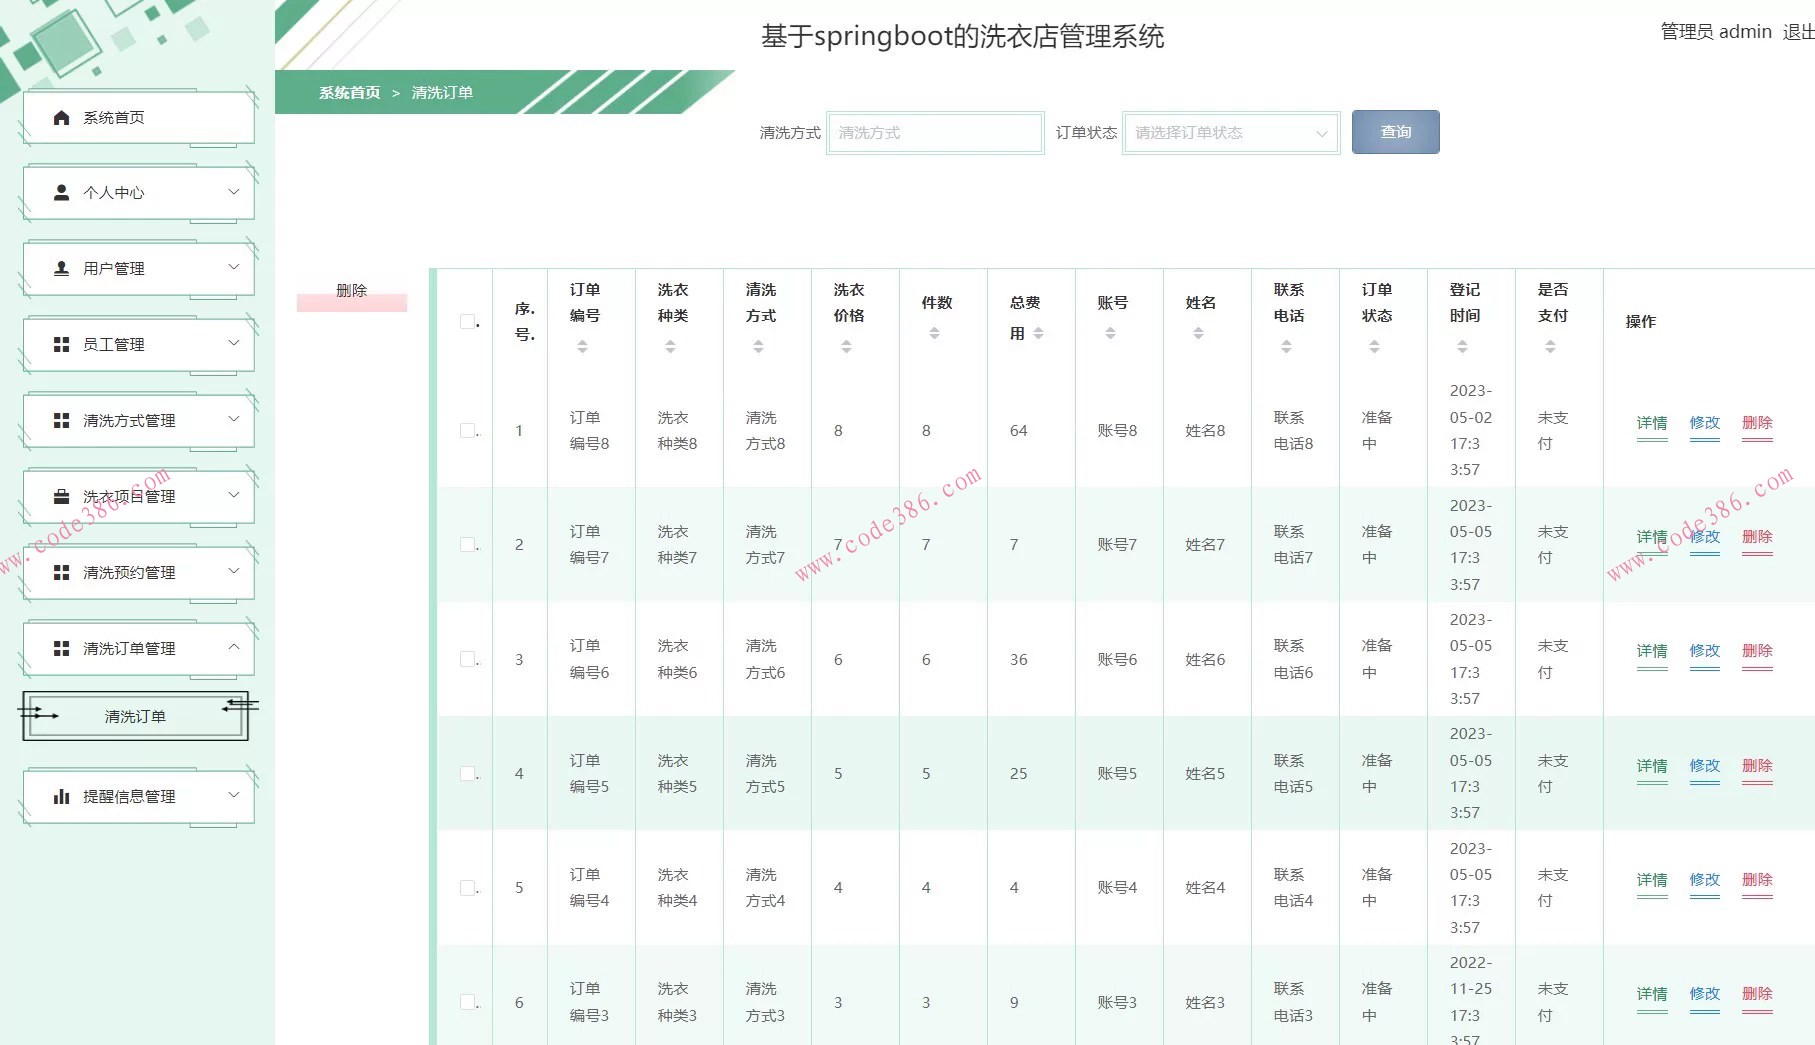Navigate to 系统首页 in the breadcrumb
The height and width of the screenshot is (1045, 1815).
(348, 91)
